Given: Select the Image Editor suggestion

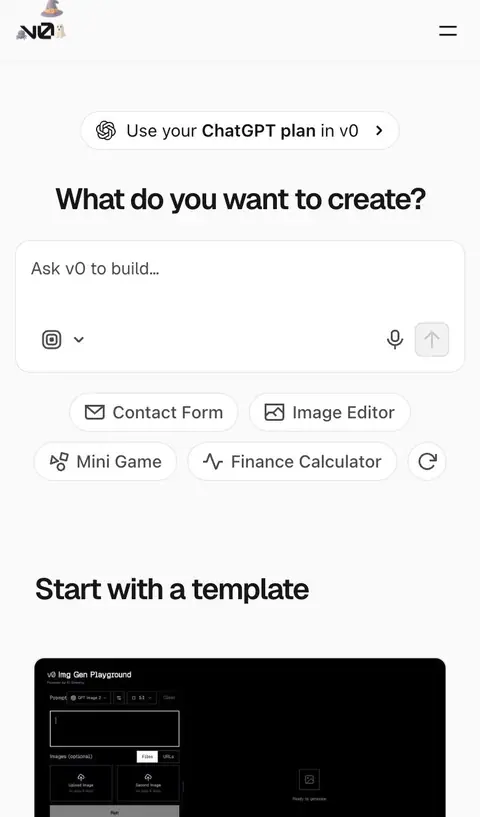Looking at the screenshot, I should coord(329,412).
